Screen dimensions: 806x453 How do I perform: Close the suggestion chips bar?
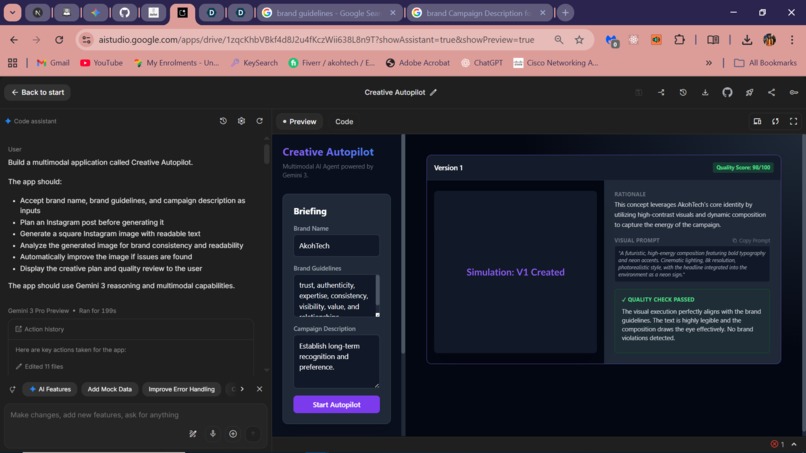259,389
